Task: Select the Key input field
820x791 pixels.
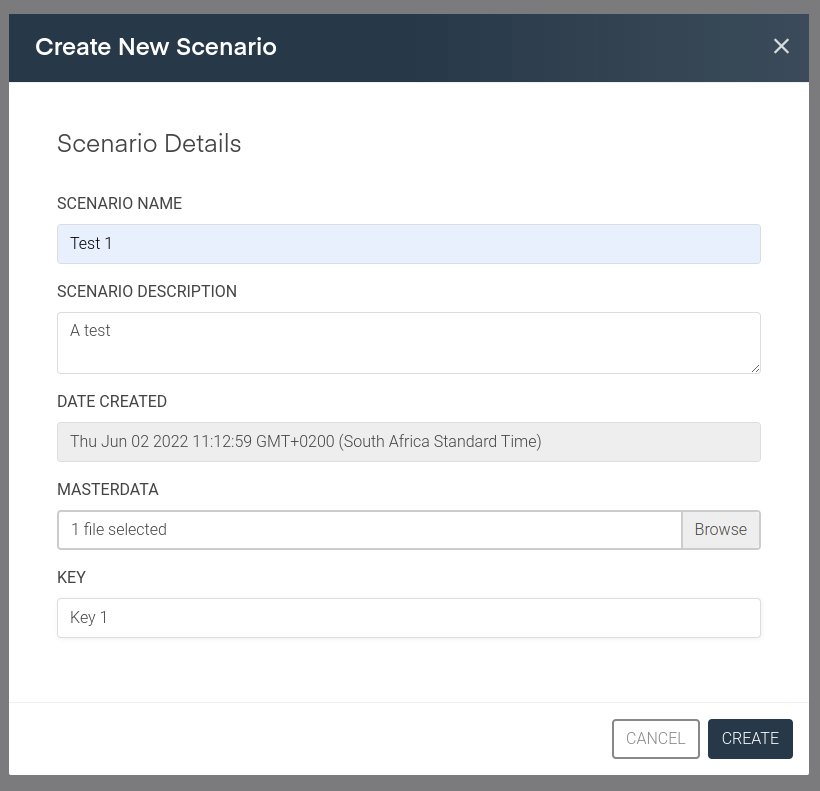Action: [x=408, y=618]
